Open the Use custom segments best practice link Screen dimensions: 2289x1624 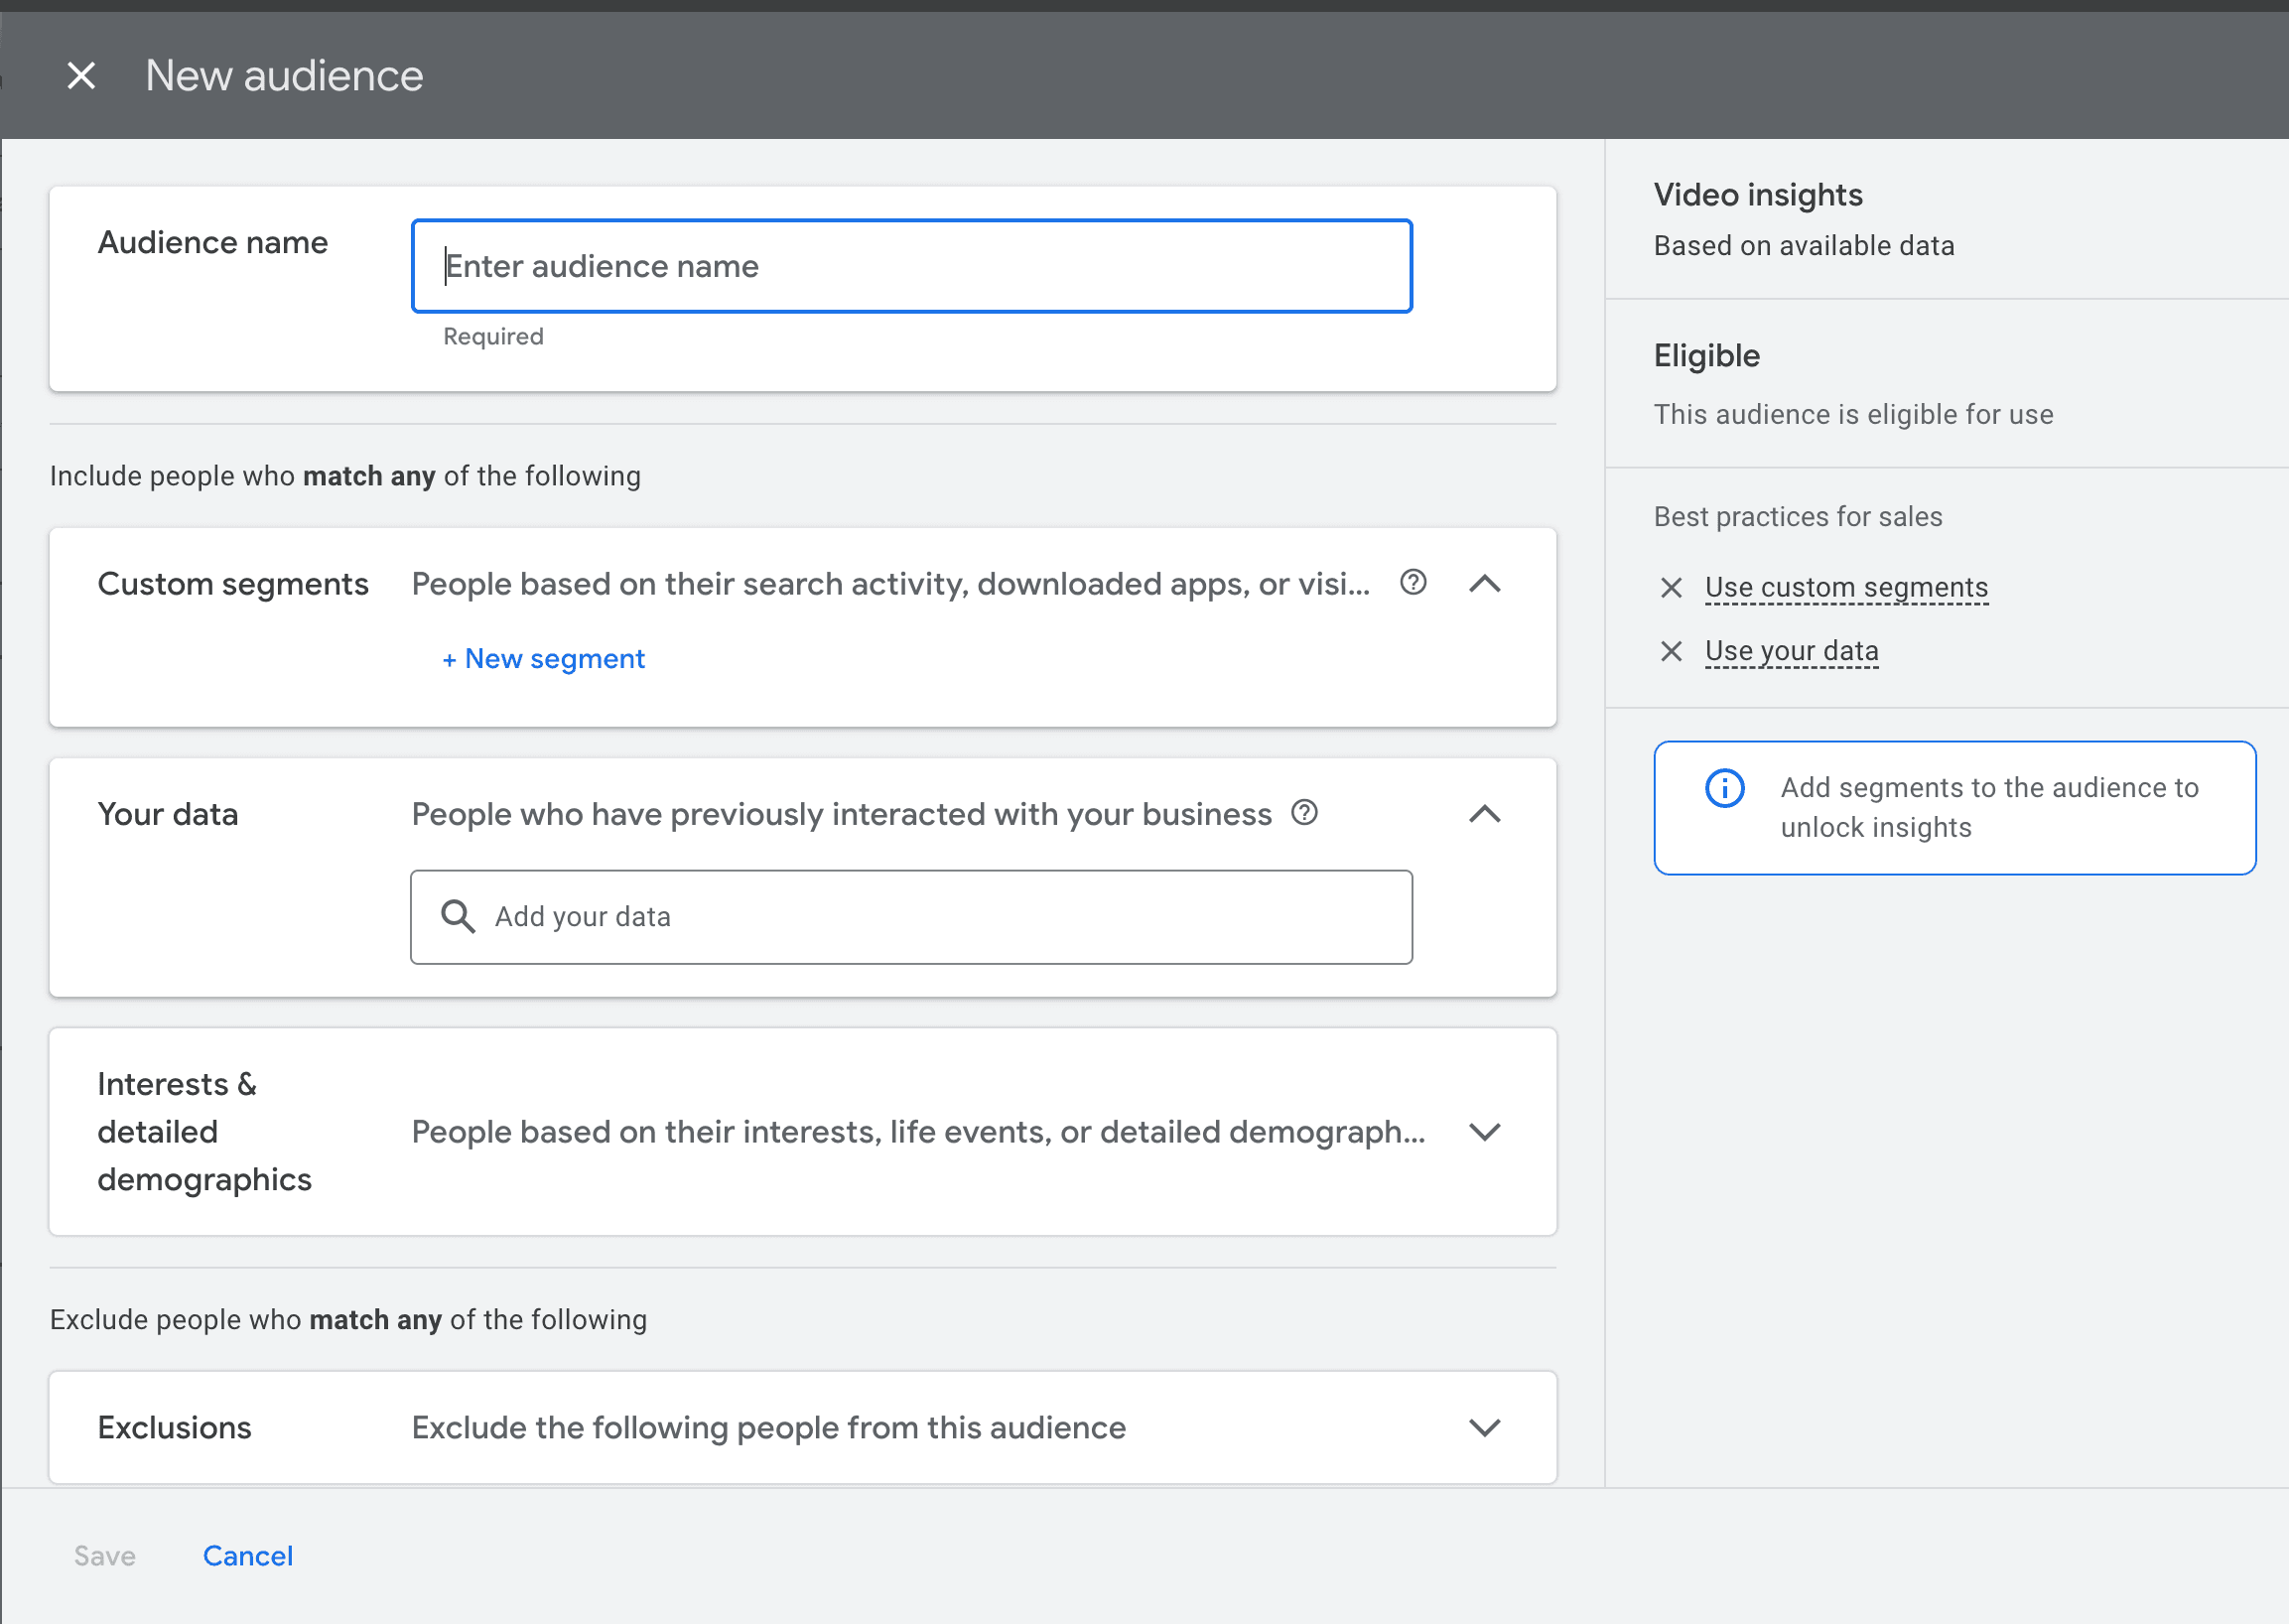pos(1845,587)
